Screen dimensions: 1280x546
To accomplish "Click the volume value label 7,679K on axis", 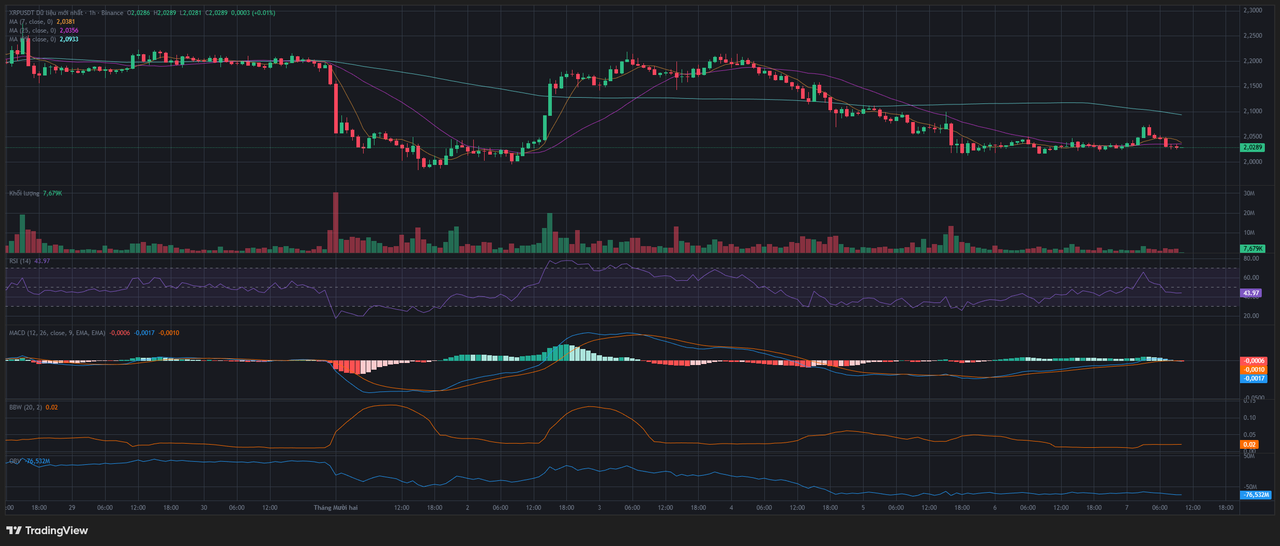I will [1253, 248].
